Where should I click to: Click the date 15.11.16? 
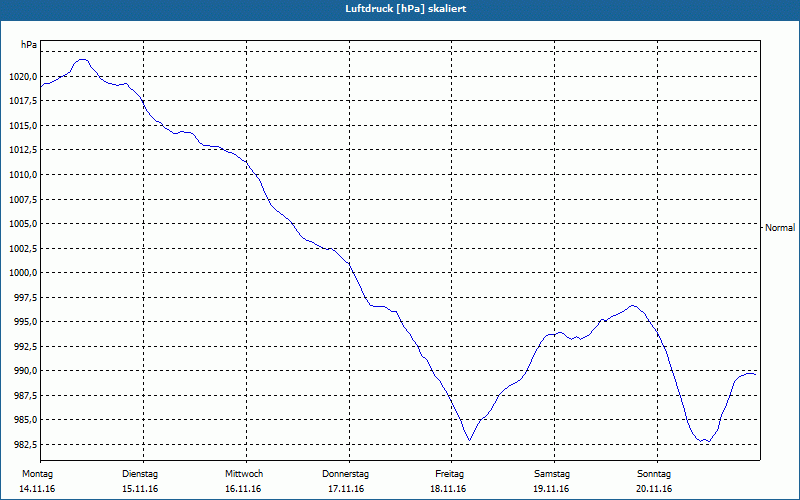coord(140,489)
